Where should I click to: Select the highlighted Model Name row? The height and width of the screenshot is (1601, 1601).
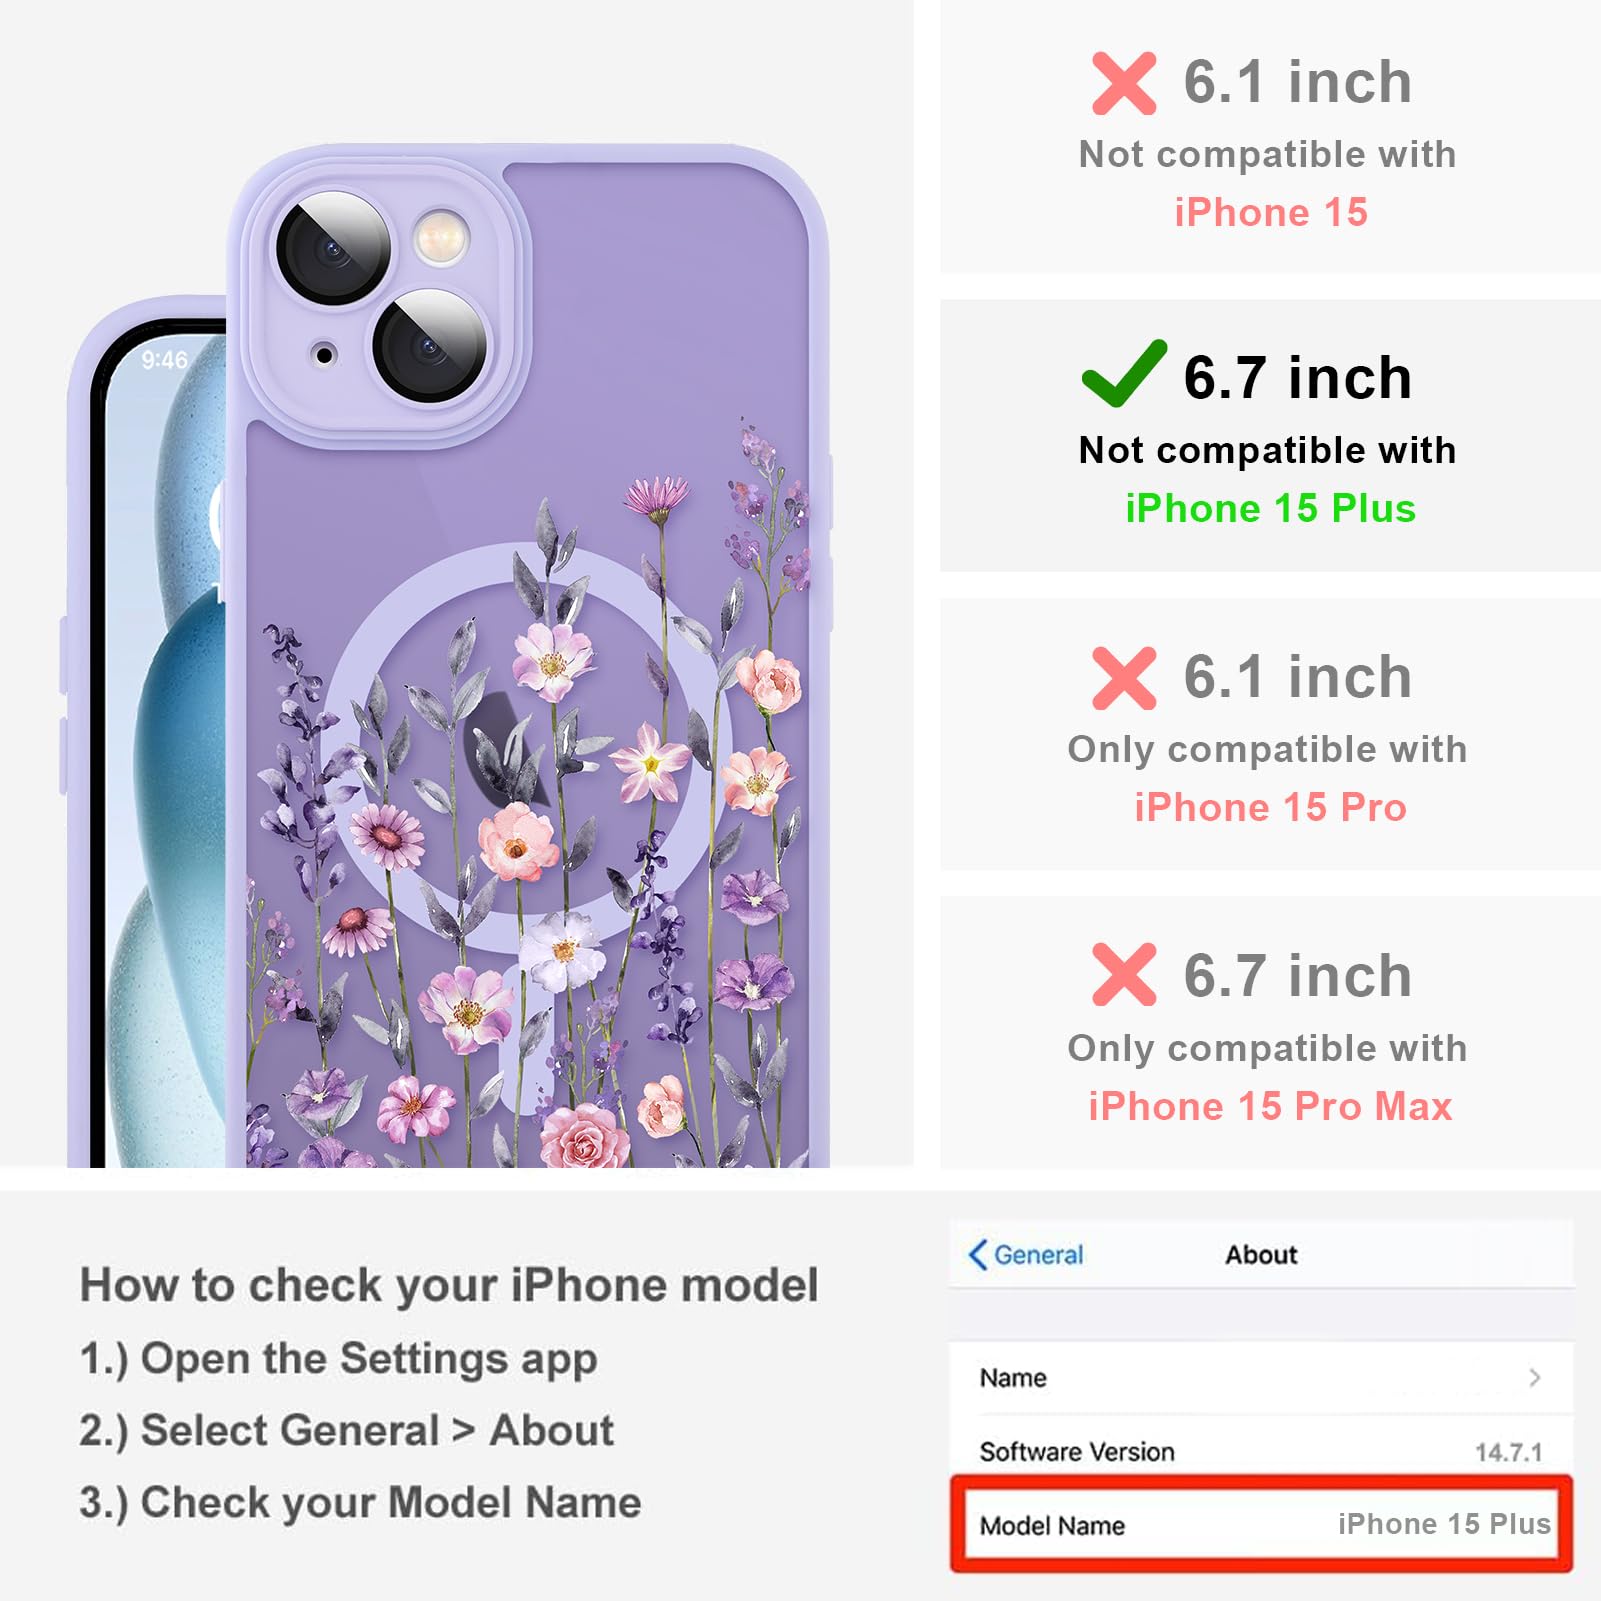pos(1261,1524)
